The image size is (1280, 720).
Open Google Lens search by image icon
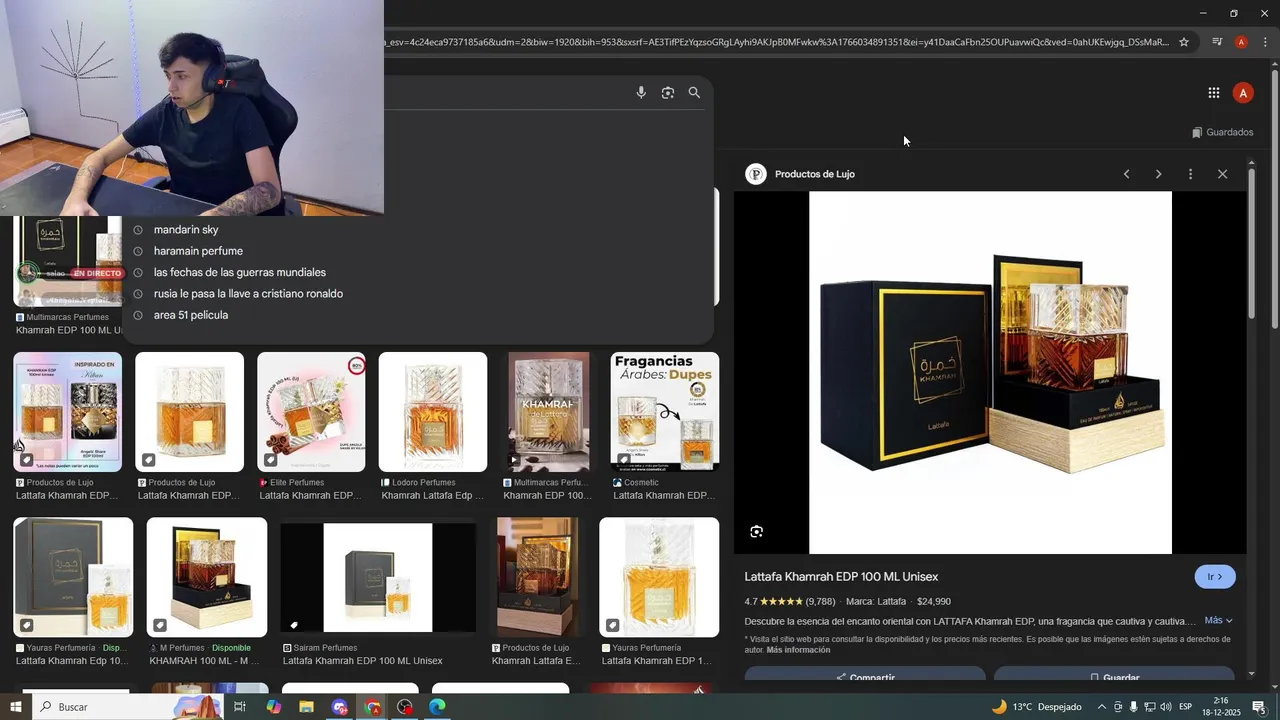click(668, 92)
